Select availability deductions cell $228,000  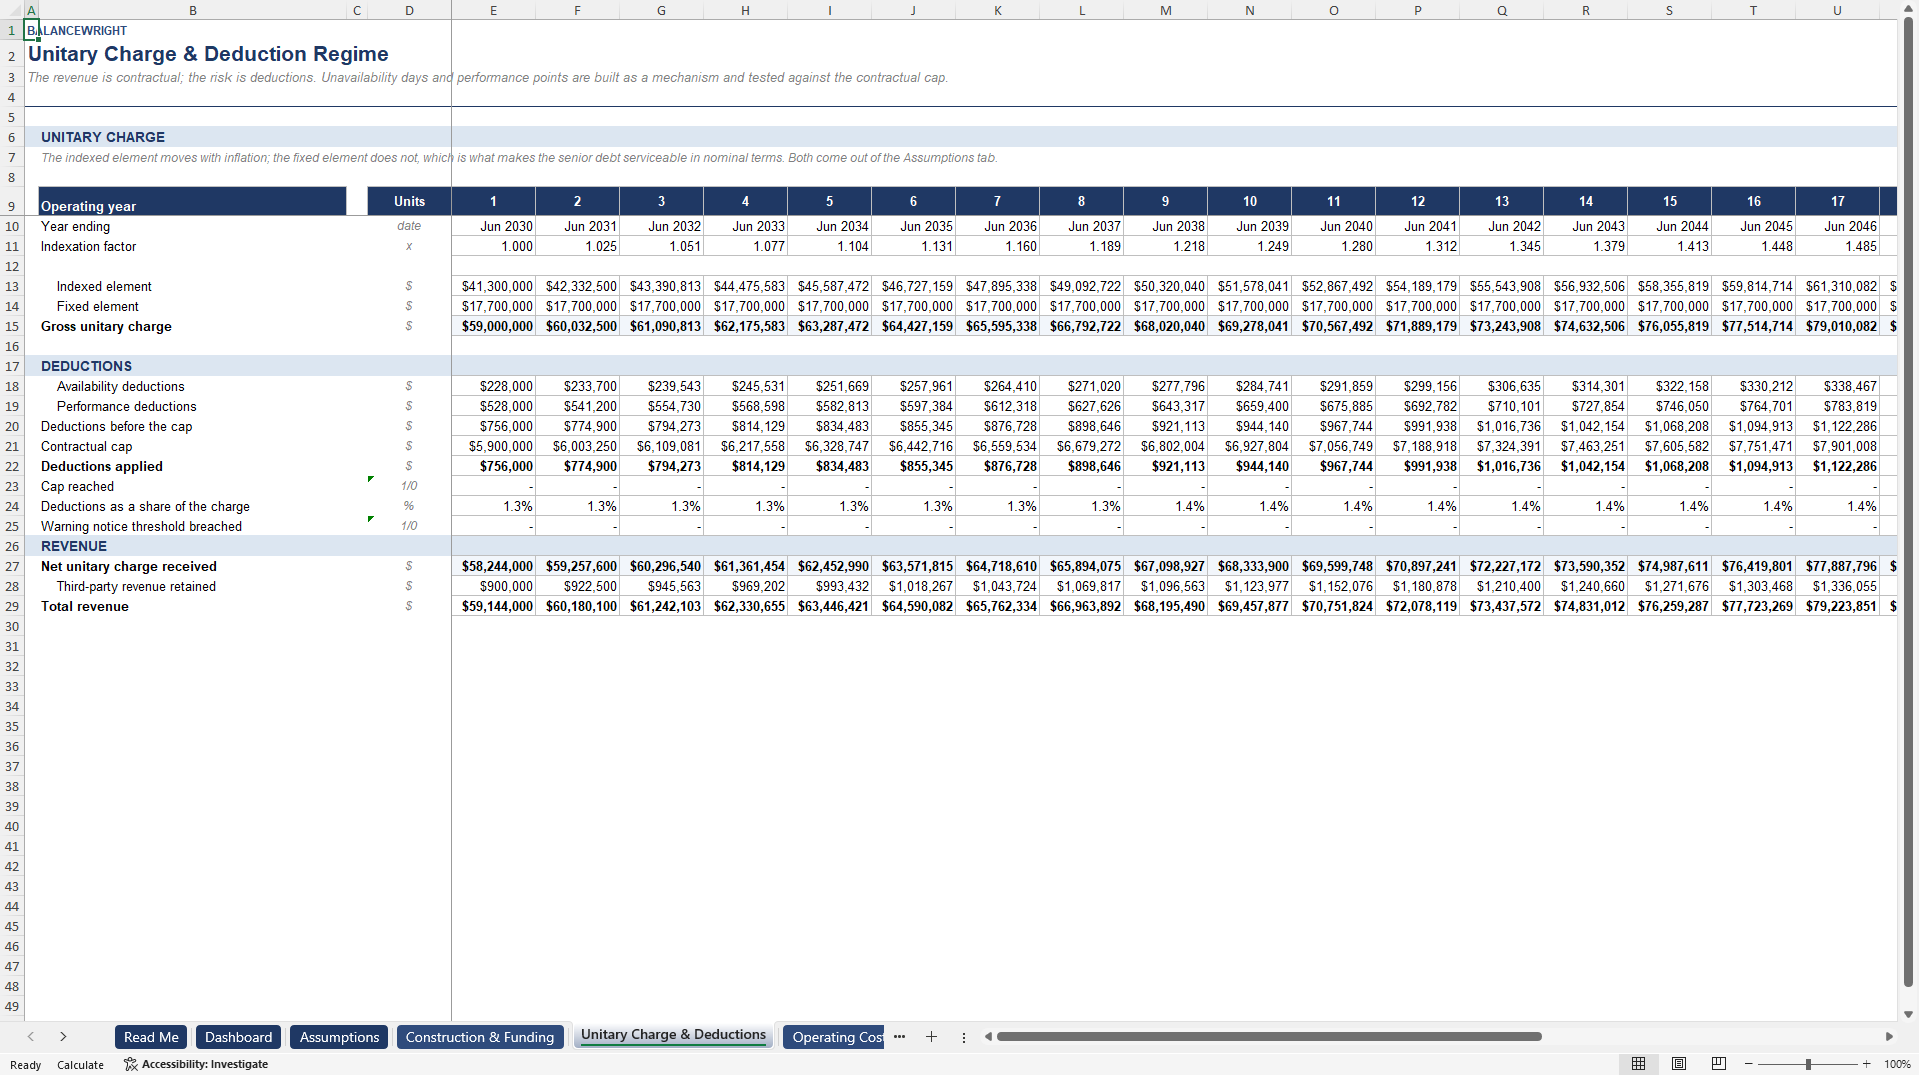pyautogui.click(x=493, y=386)
